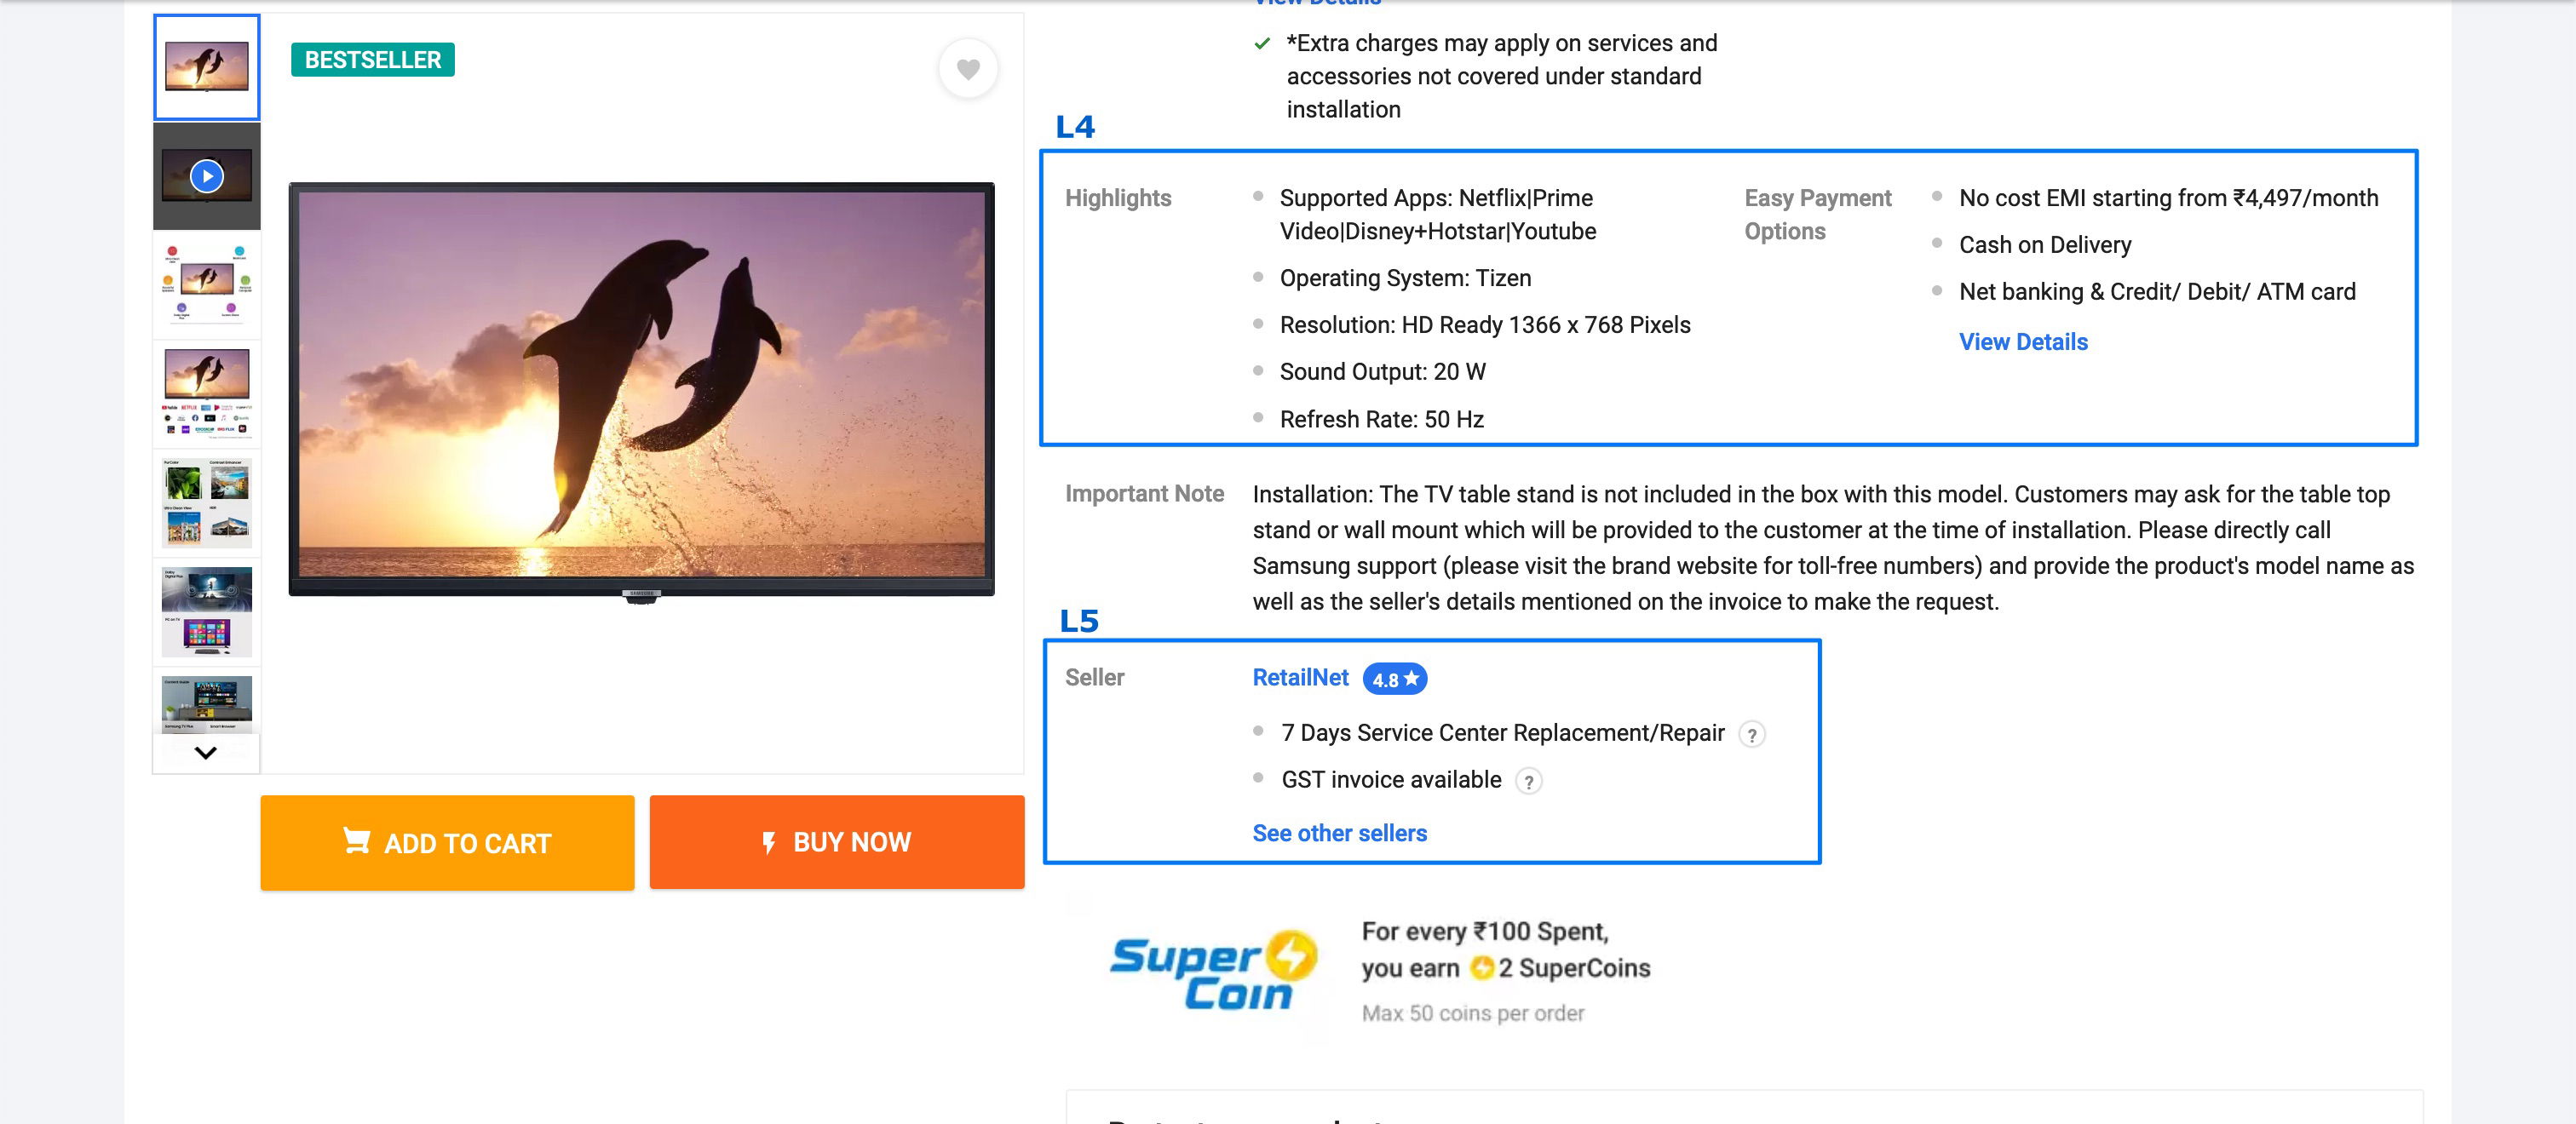This screenshot has width=2576, height=1124.
Task: Click the SuperCoin logo
Action: (1212, 971)
